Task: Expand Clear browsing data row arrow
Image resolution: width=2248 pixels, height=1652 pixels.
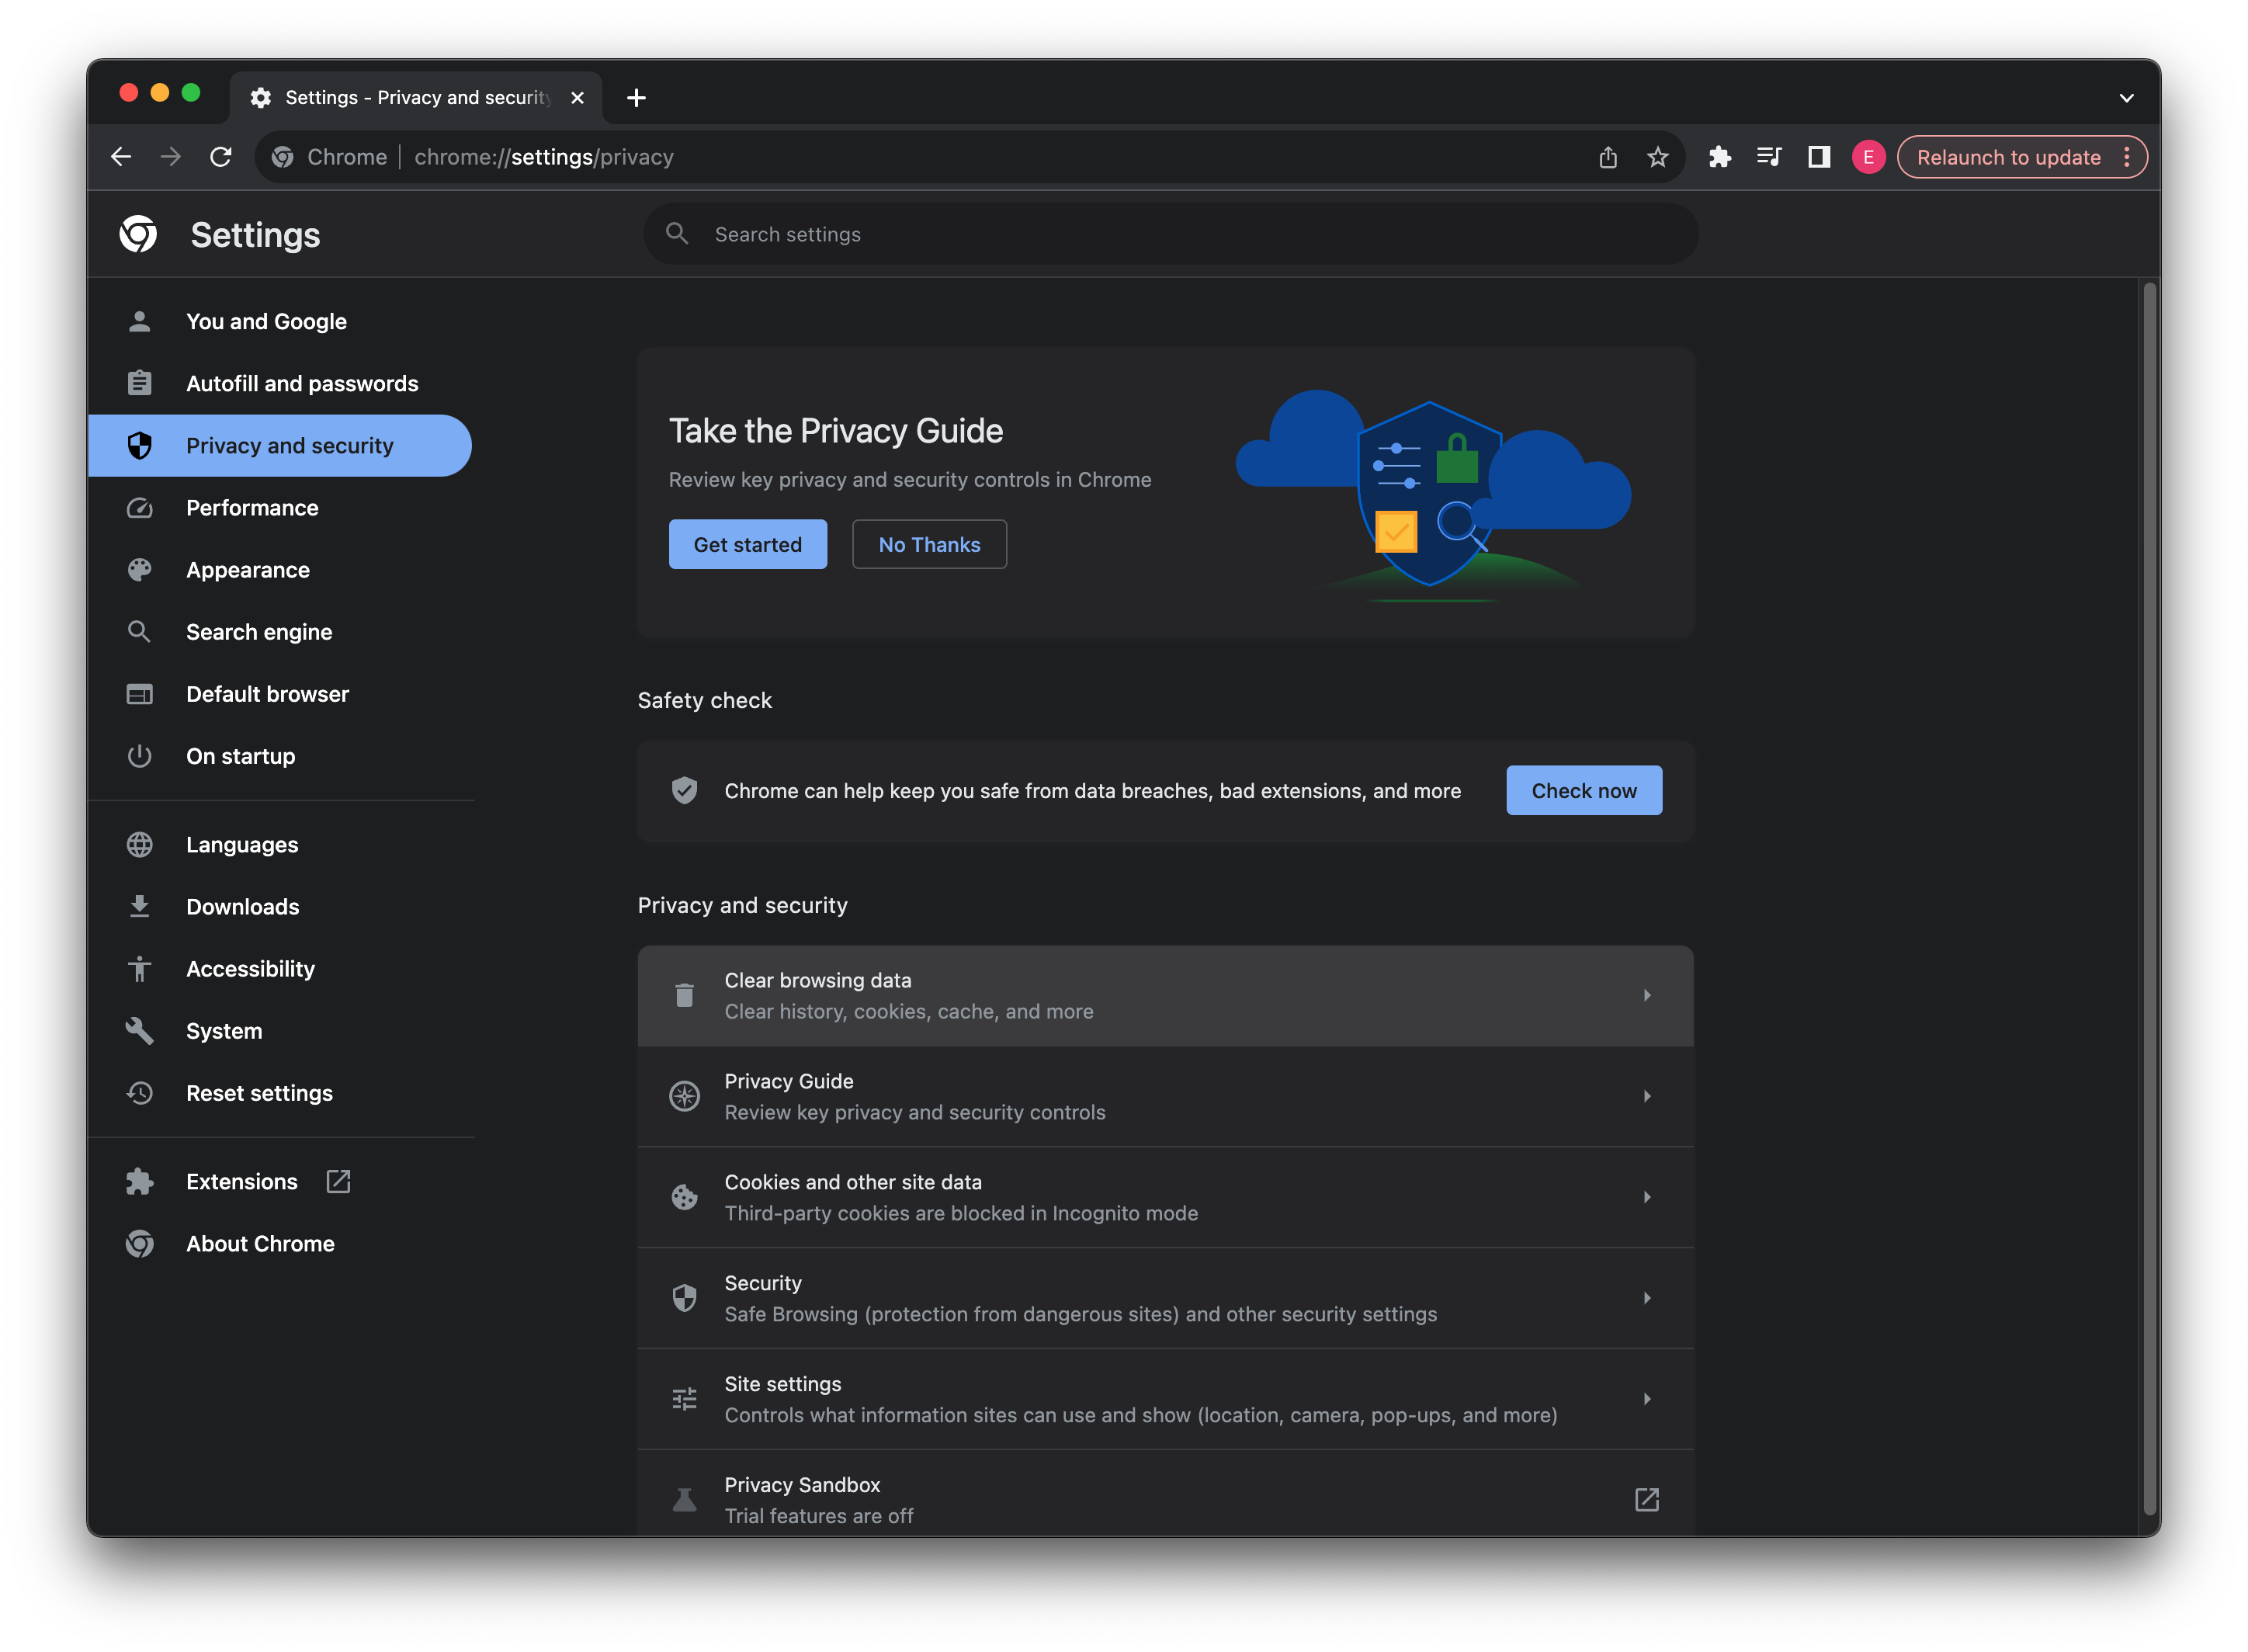Action: point(1646,995)
